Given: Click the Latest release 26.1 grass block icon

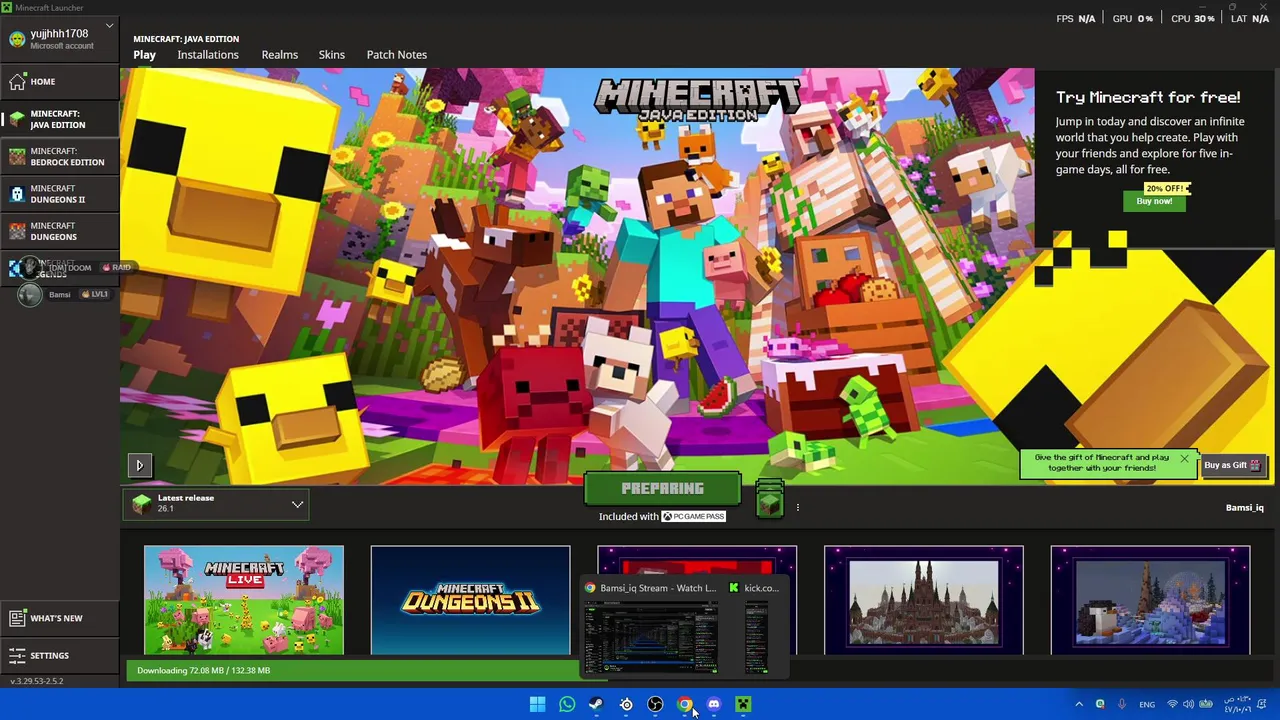Looking at the screenshot, I should pos(141,504).
